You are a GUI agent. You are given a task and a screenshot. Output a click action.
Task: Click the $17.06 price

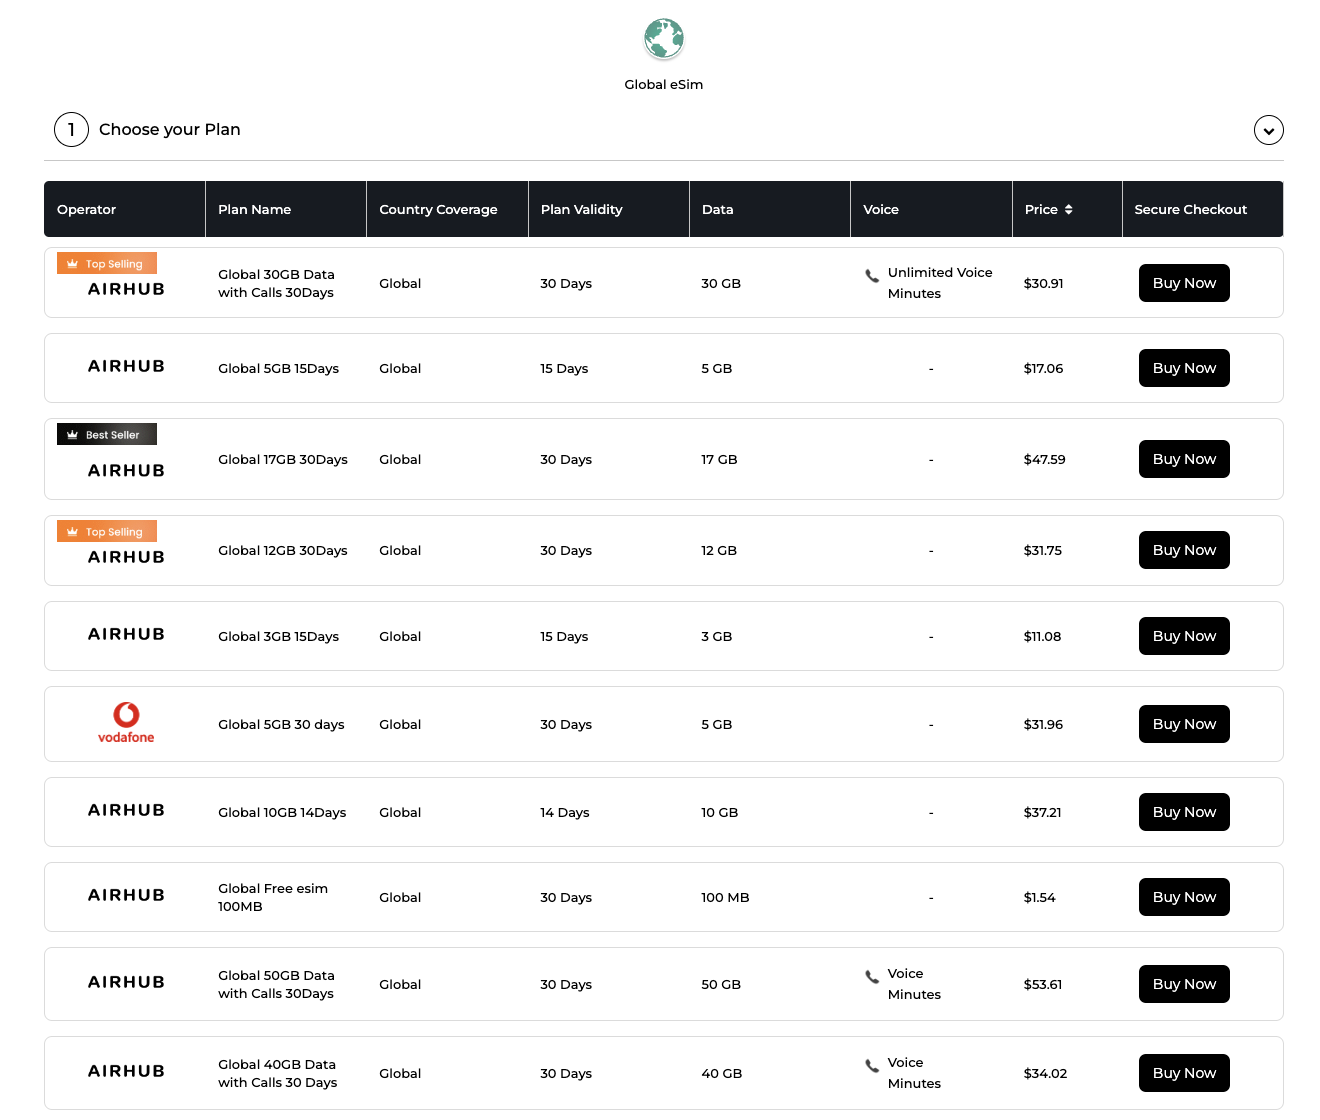(x=1044, y=368)
